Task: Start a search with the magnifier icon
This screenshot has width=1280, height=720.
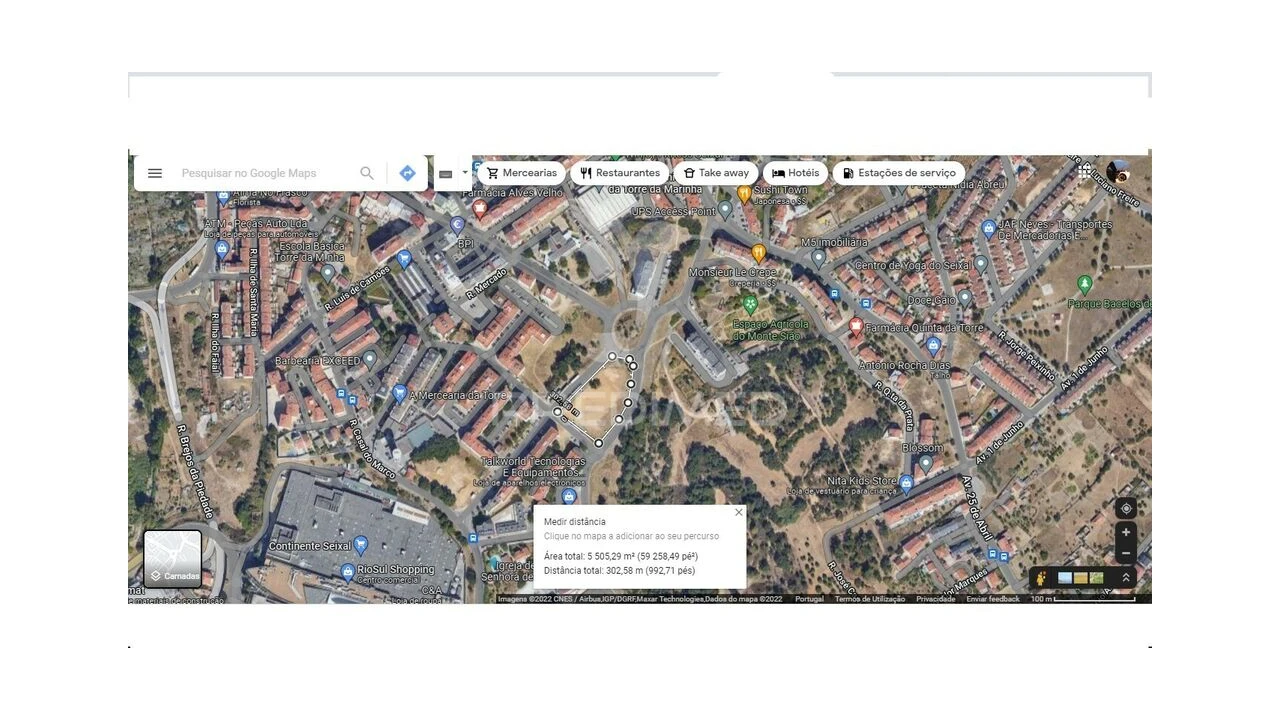Action: [x=366, y=172]
